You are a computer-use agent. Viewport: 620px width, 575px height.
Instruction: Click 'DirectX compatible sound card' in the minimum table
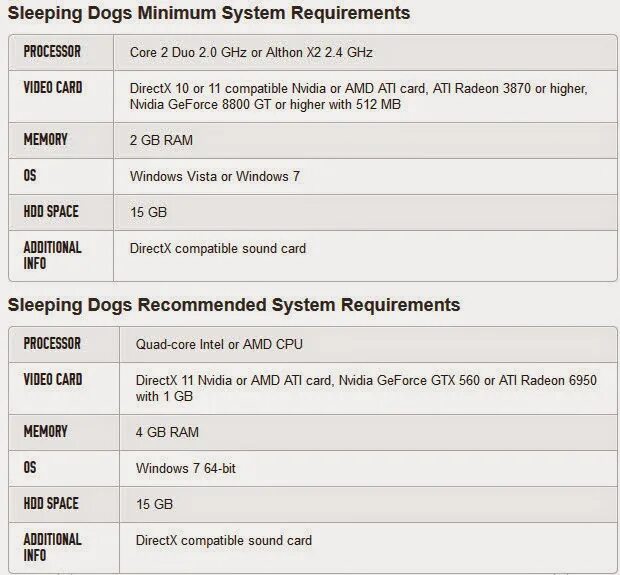click(218, 248)
